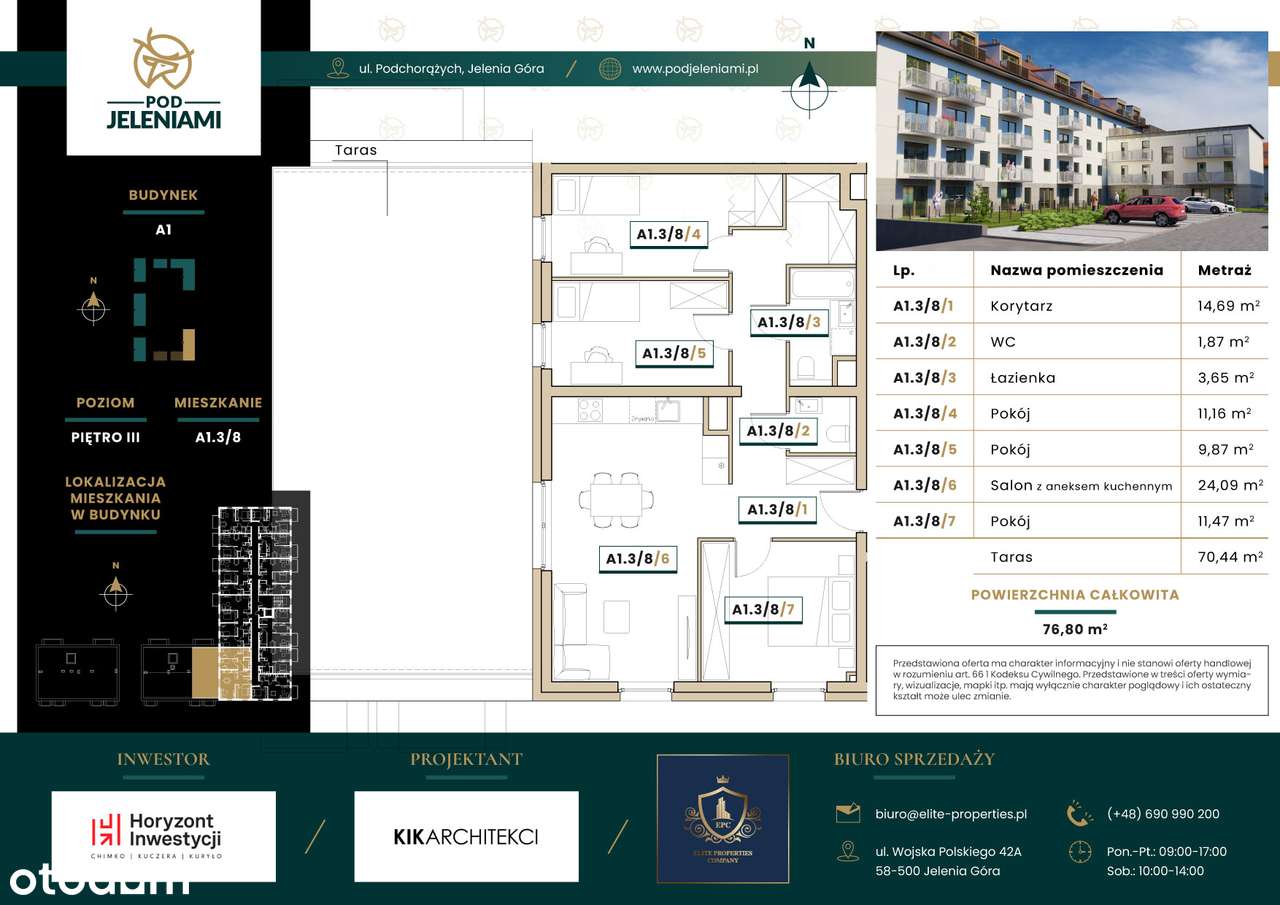Click the building A1 layout diagram
Viewport: 1280px width, 905px height.
point(165,309)
